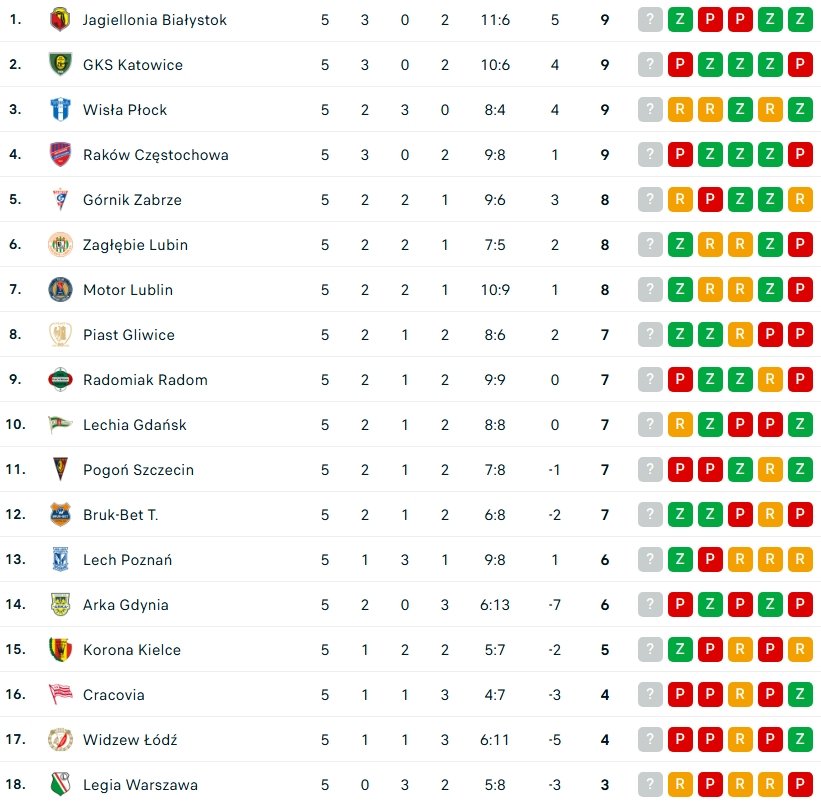Select the Arka Gdynia team name

click(x=125, y=605)
